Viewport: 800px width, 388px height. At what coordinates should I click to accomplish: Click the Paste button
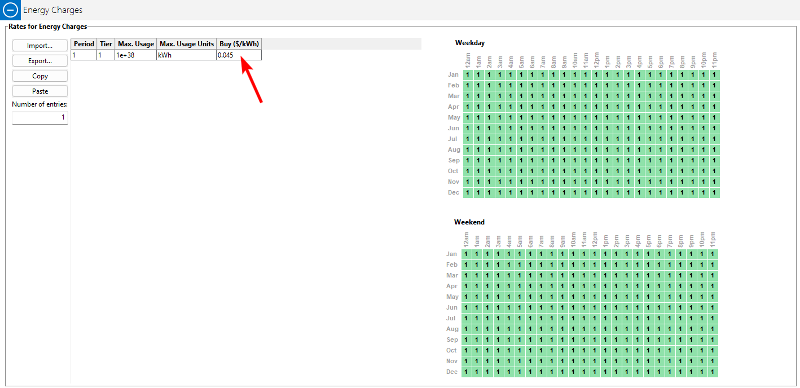point(40,91)
